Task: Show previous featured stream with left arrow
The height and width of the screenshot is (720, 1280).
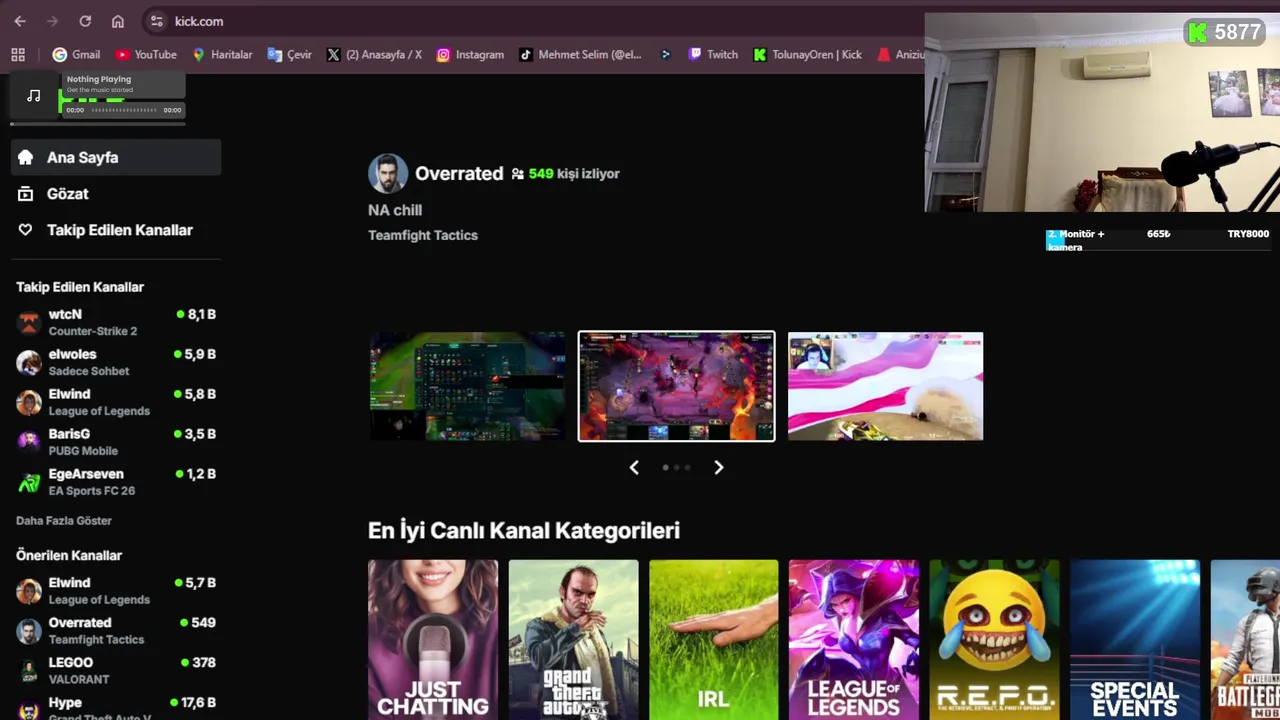Action: [x=634, y=467]
